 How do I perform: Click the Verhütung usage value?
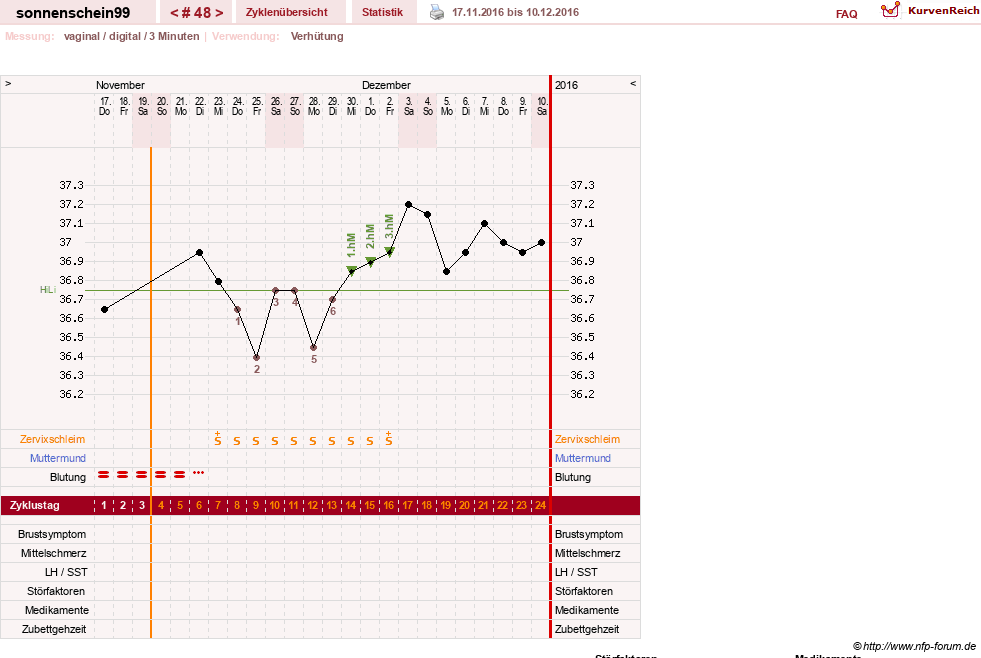tap(317, 36)
